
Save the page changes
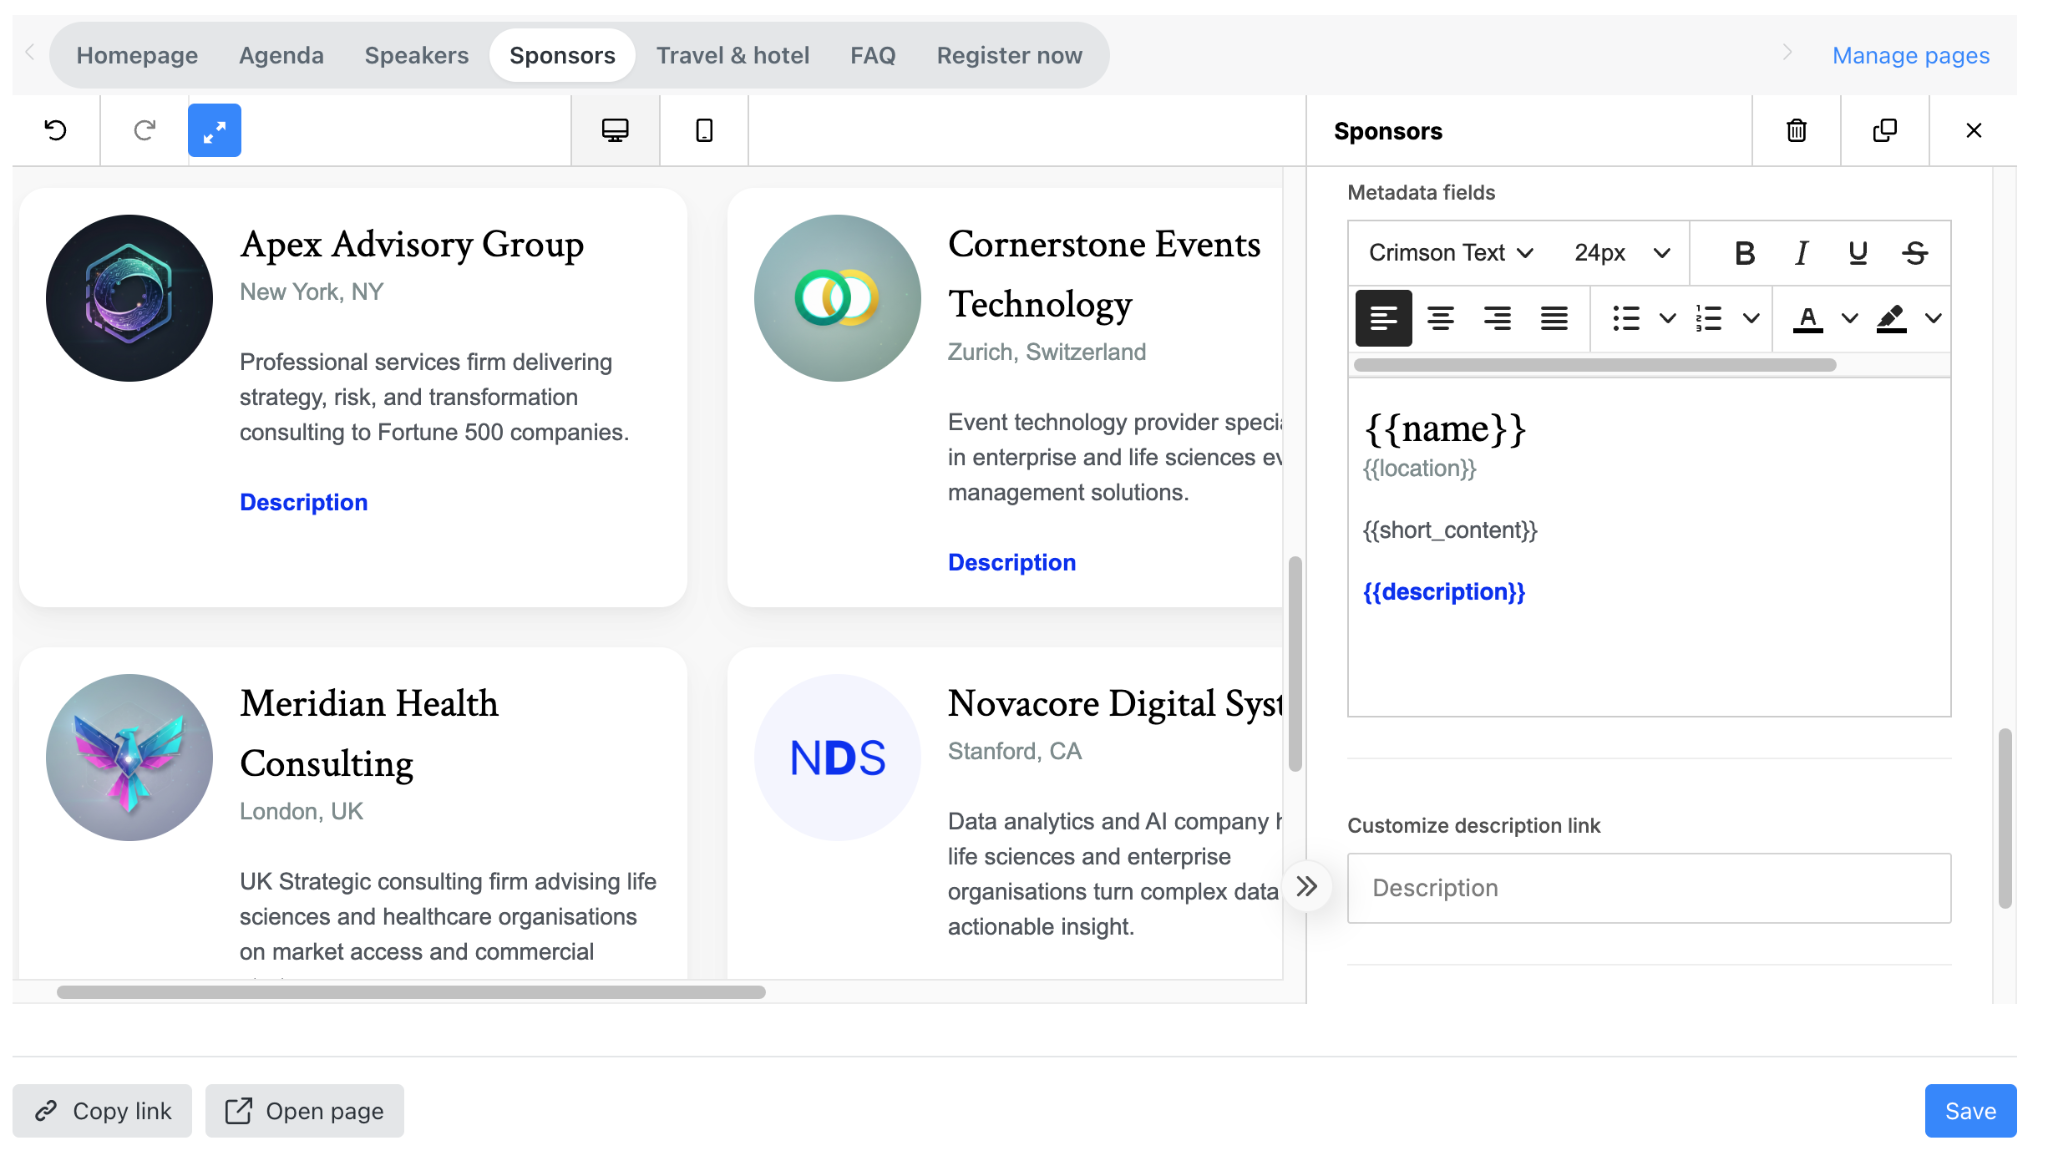pos(1970,1111)
